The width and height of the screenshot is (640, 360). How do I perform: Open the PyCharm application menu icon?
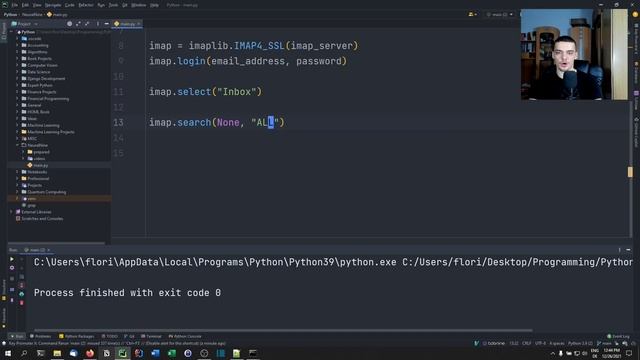(4, 5)
